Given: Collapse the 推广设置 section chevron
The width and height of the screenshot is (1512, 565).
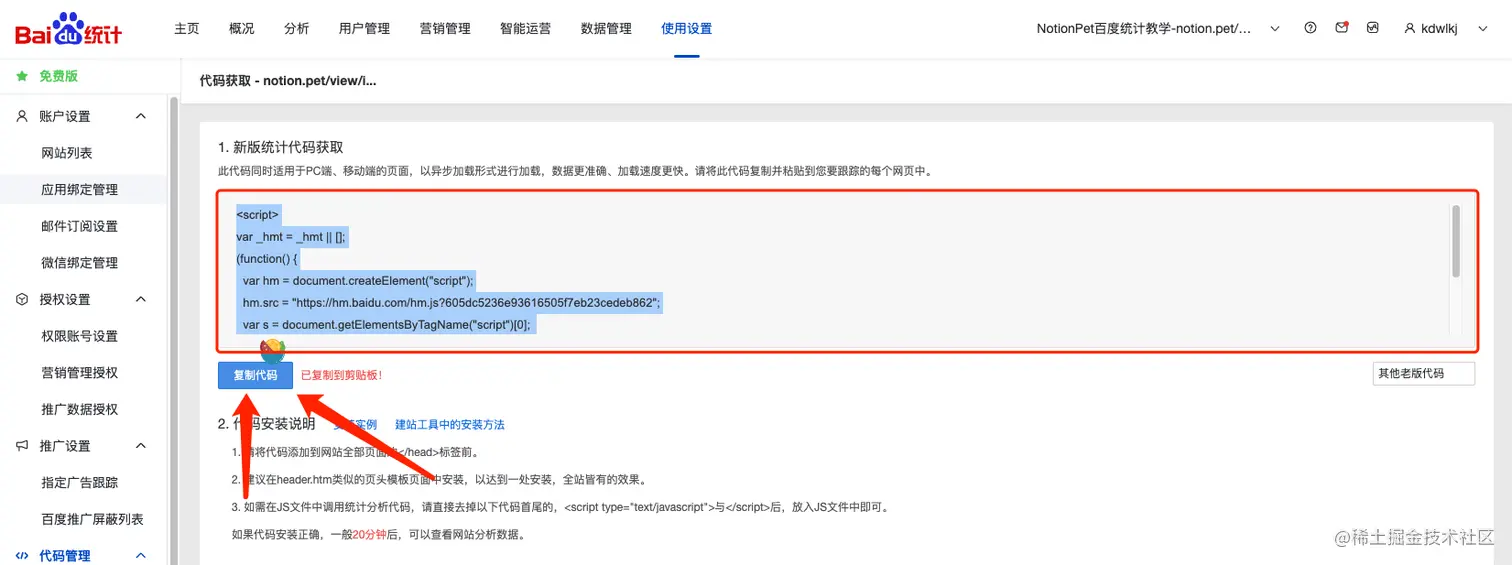Looking at the screenshot, I should pos(141,445).
